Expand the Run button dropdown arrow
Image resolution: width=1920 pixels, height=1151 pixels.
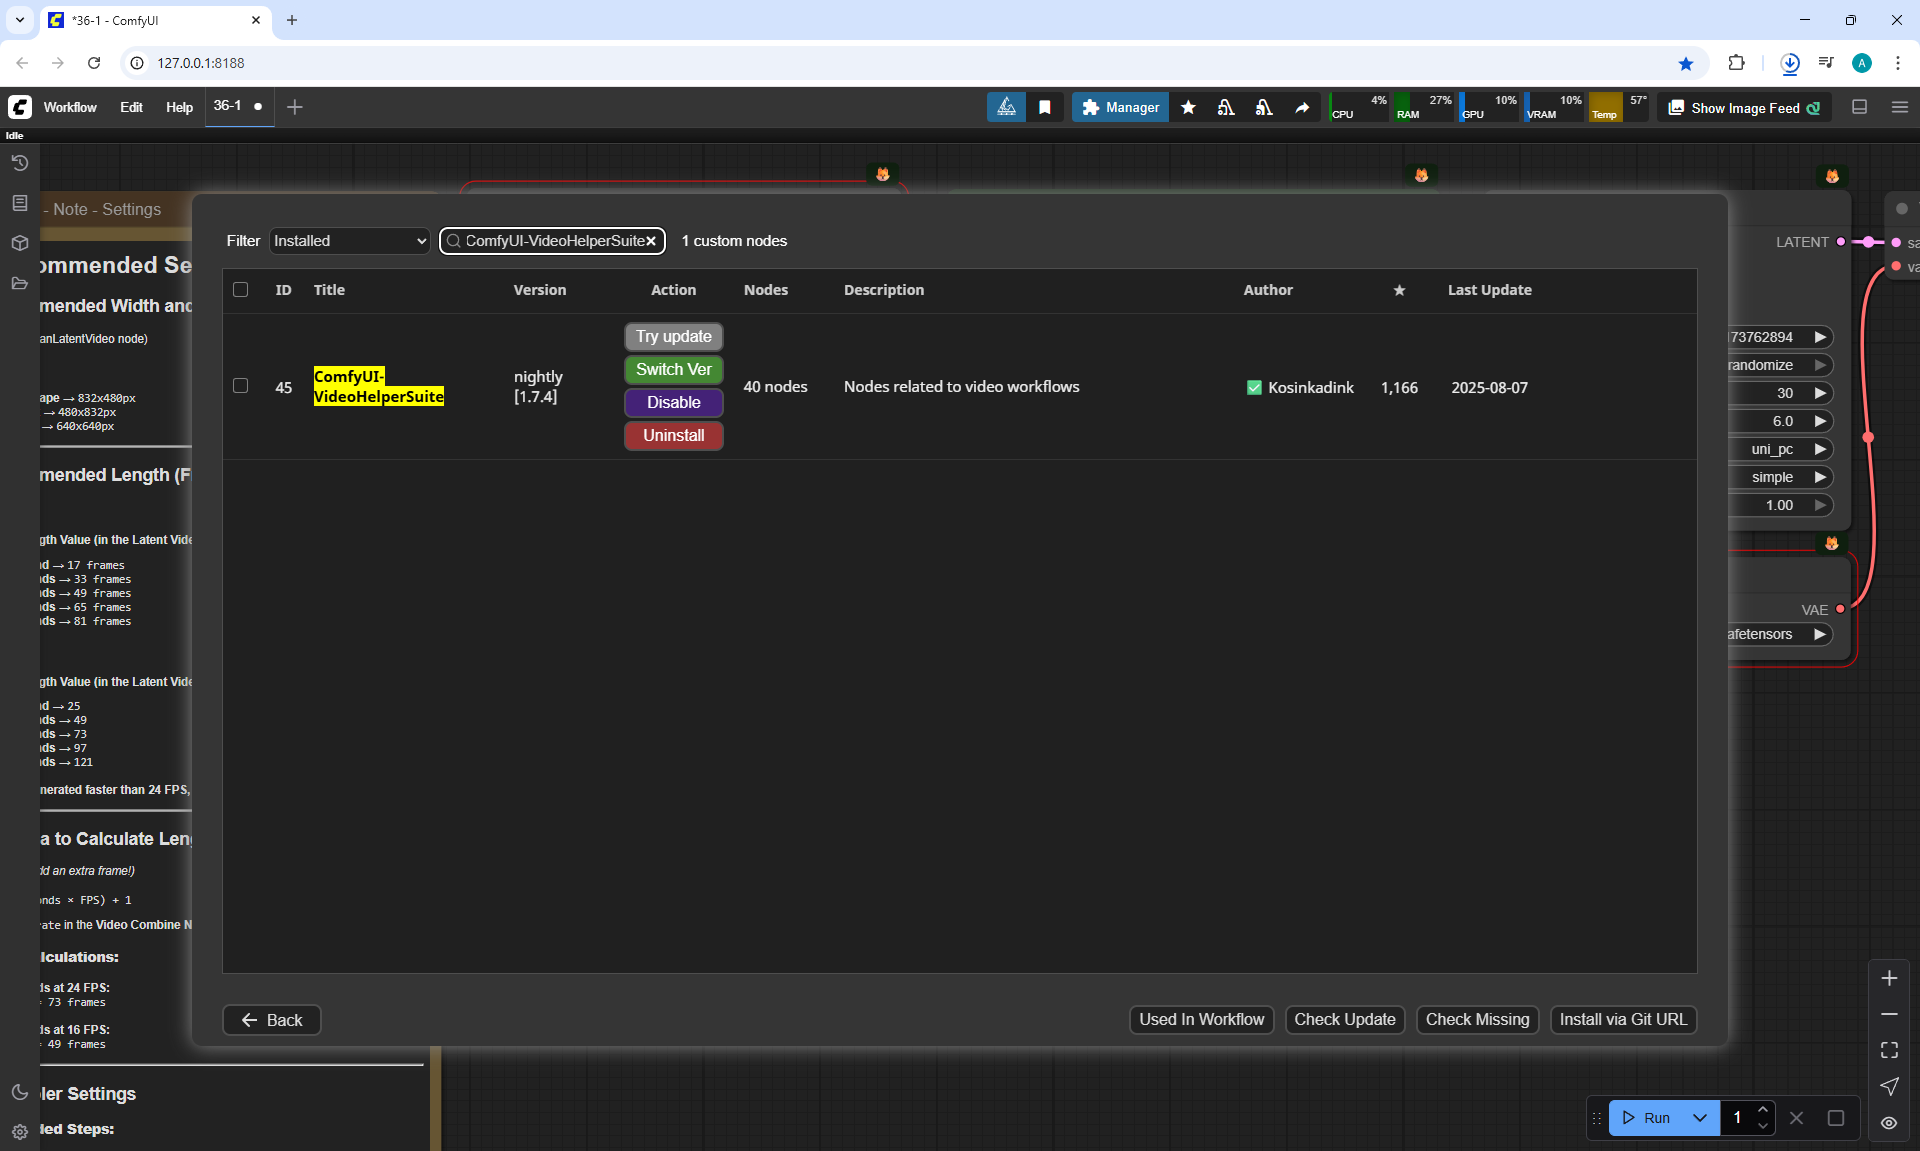coord(1700,1118)
